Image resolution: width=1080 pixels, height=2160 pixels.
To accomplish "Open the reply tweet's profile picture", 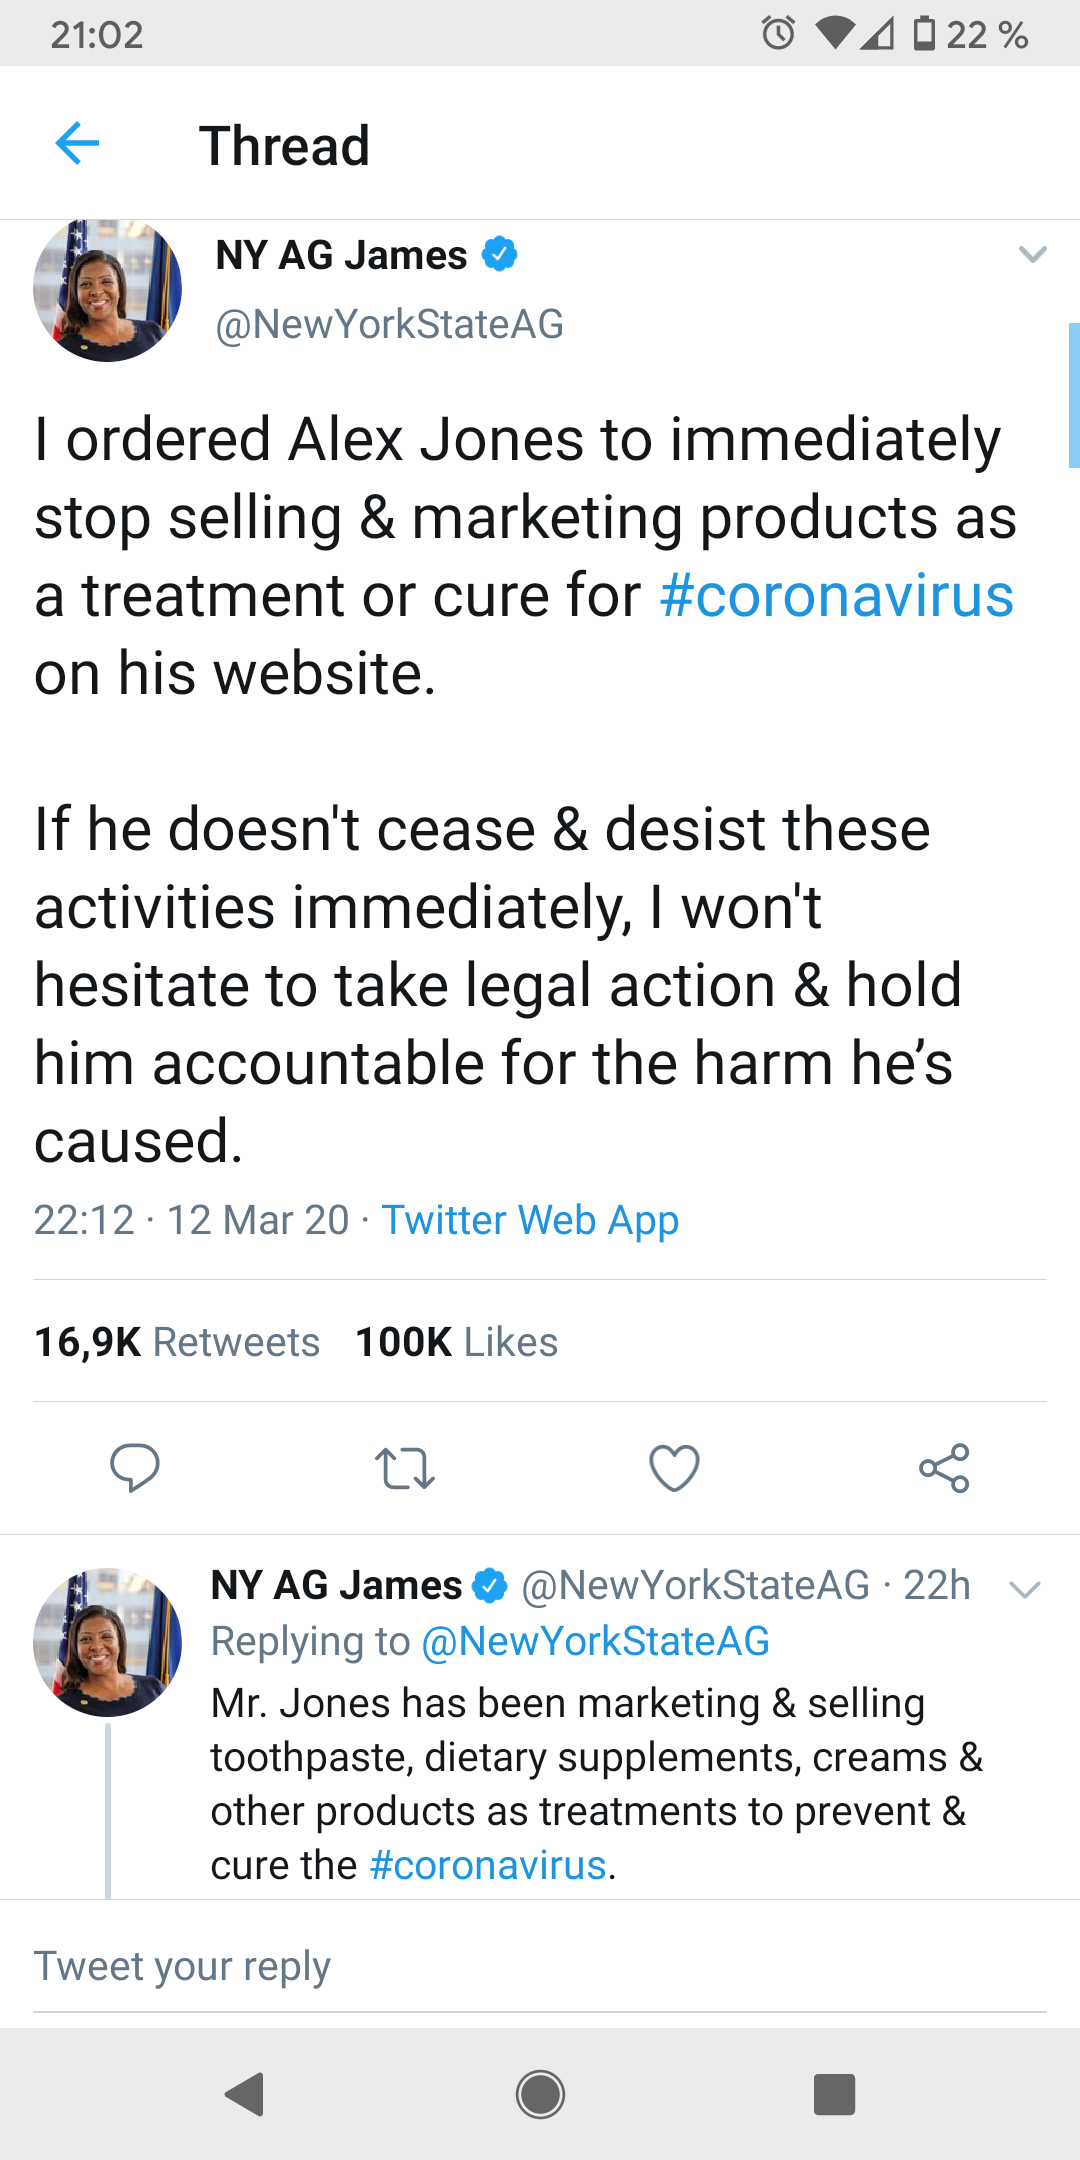I will [108, 1642].
